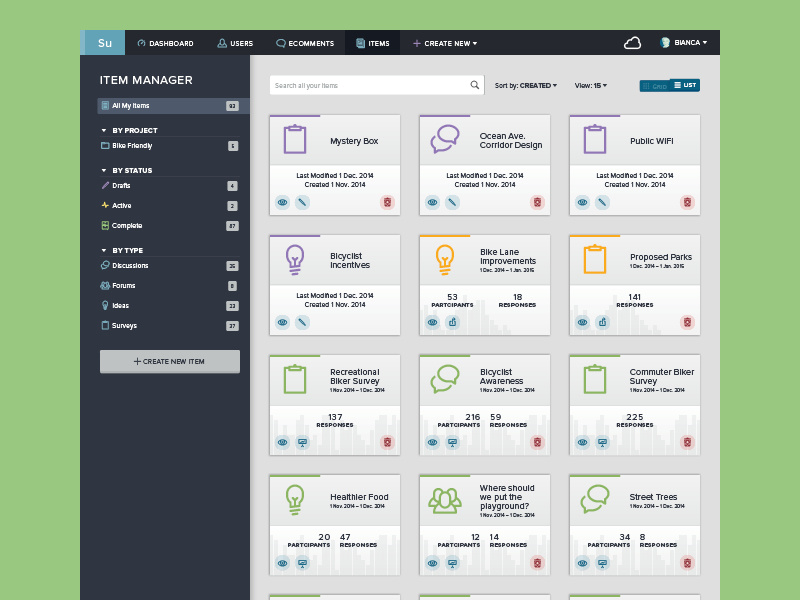The image size is (800, 600).
Task: Click the Forums icon under By Type
Action: 104,285
